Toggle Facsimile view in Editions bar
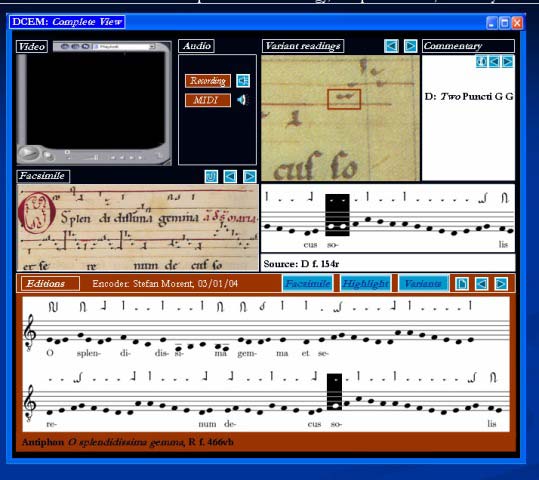 tap(308, 284)
